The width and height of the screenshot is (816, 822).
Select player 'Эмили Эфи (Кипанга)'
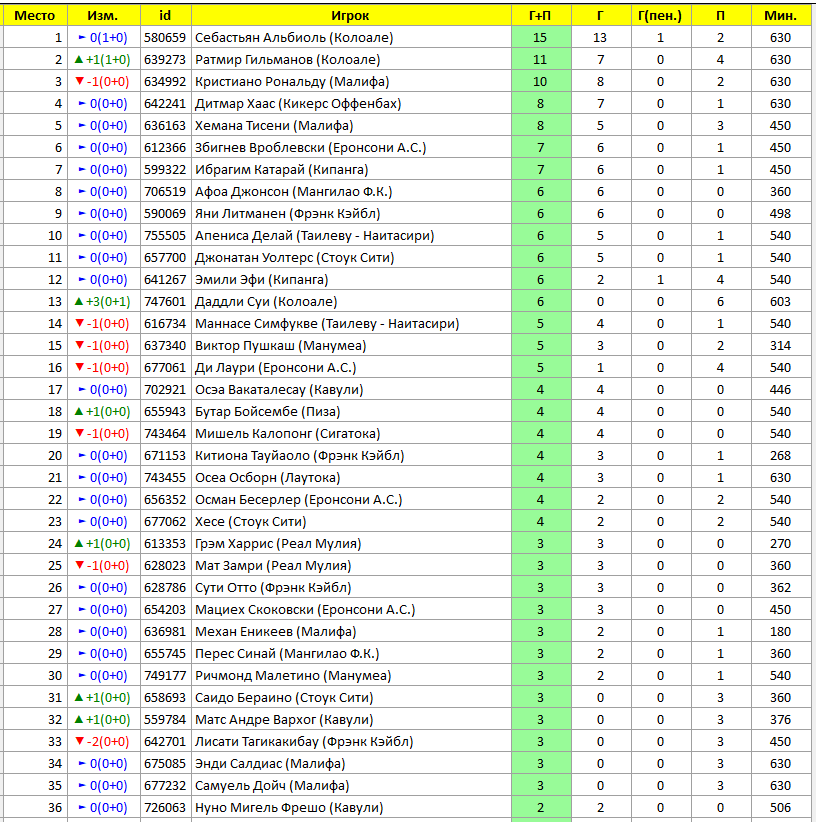[262, 280]
